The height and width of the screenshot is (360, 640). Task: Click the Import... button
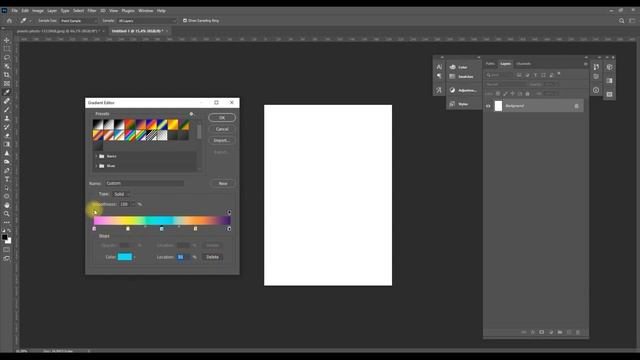[x=222, y=140]
